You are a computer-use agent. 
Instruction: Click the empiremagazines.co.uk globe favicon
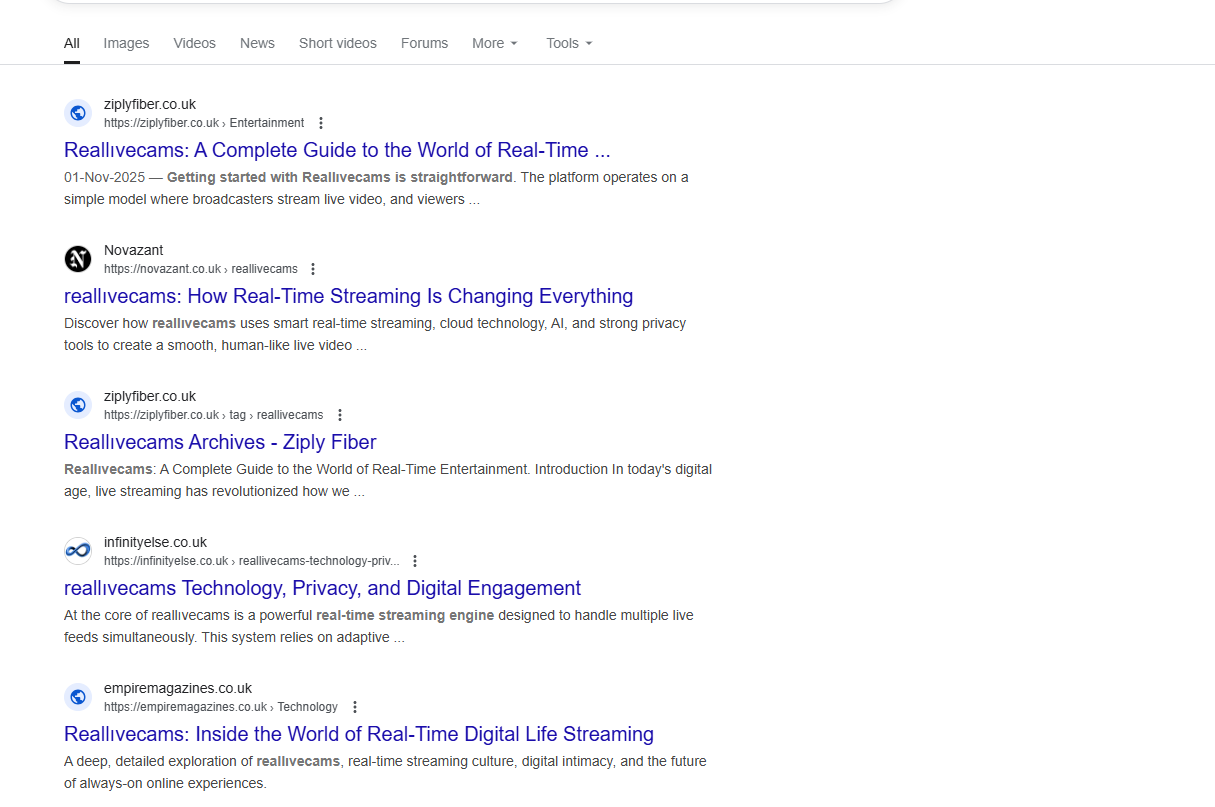click(78, 697)
